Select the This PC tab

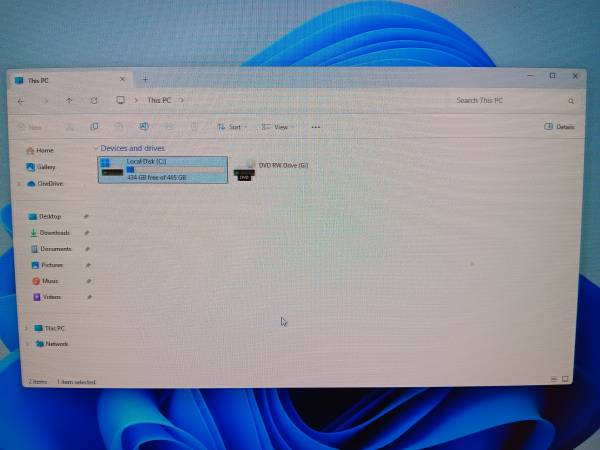click(69, 80)
